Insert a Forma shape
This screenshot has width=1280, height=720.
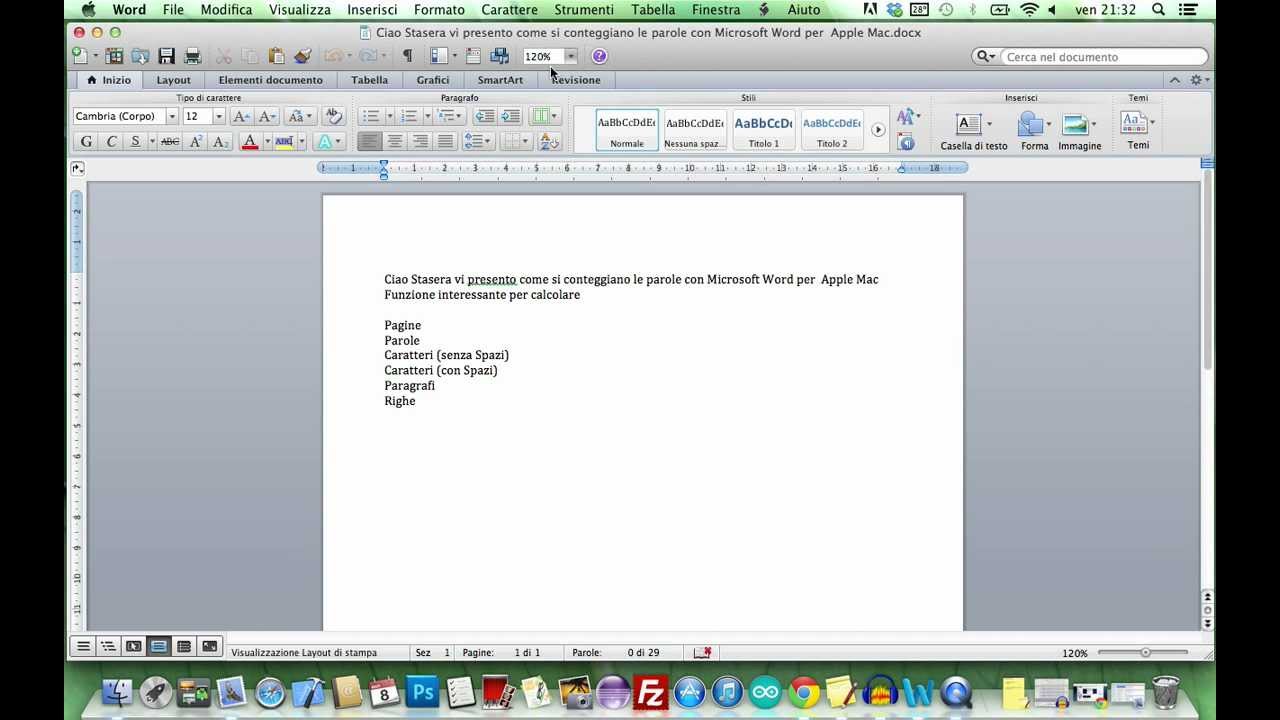[x=1034, y=131]
